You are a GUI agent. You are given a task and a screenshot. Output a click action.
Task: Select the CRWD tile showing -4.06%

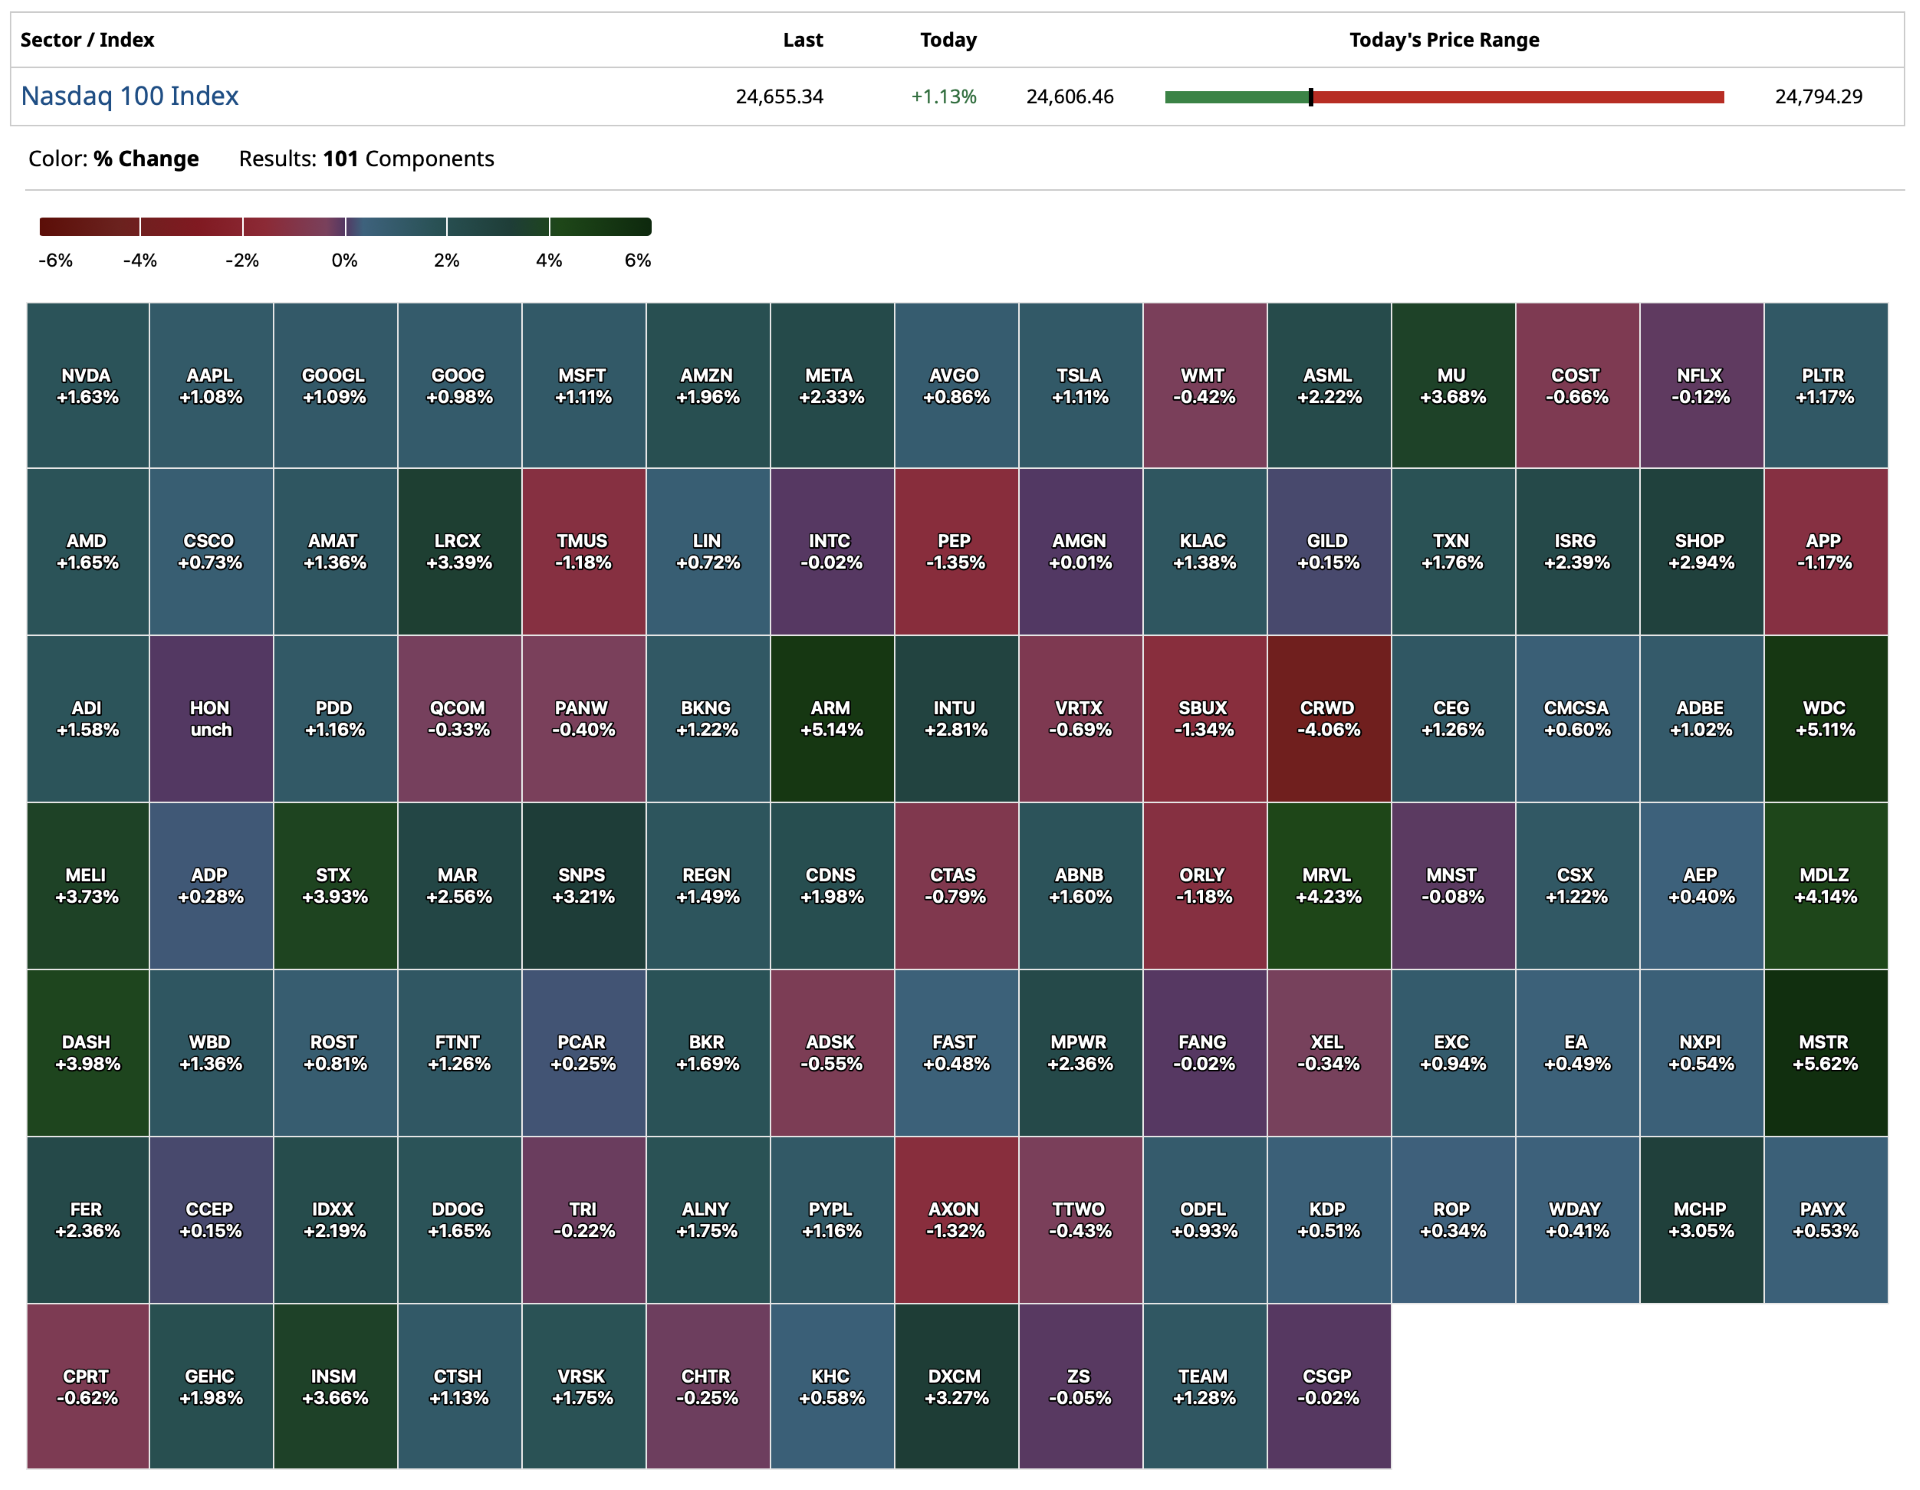click(x=1328, y=719)
